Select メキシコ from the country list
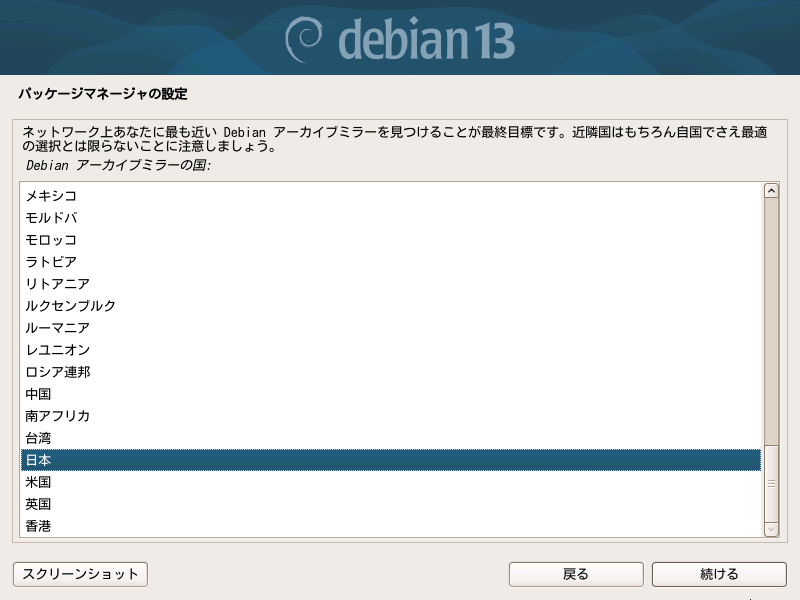The height and width of the screenshot is (600, 800). tap(391, 196)
